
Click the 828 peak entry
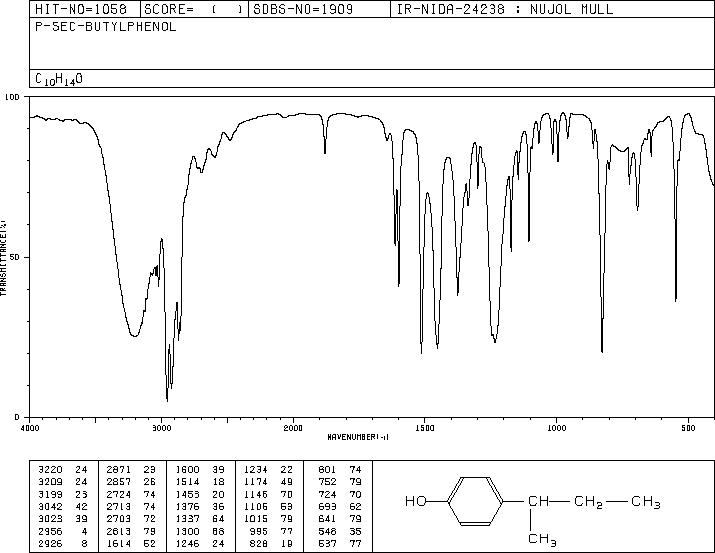[x=272, y=544]
